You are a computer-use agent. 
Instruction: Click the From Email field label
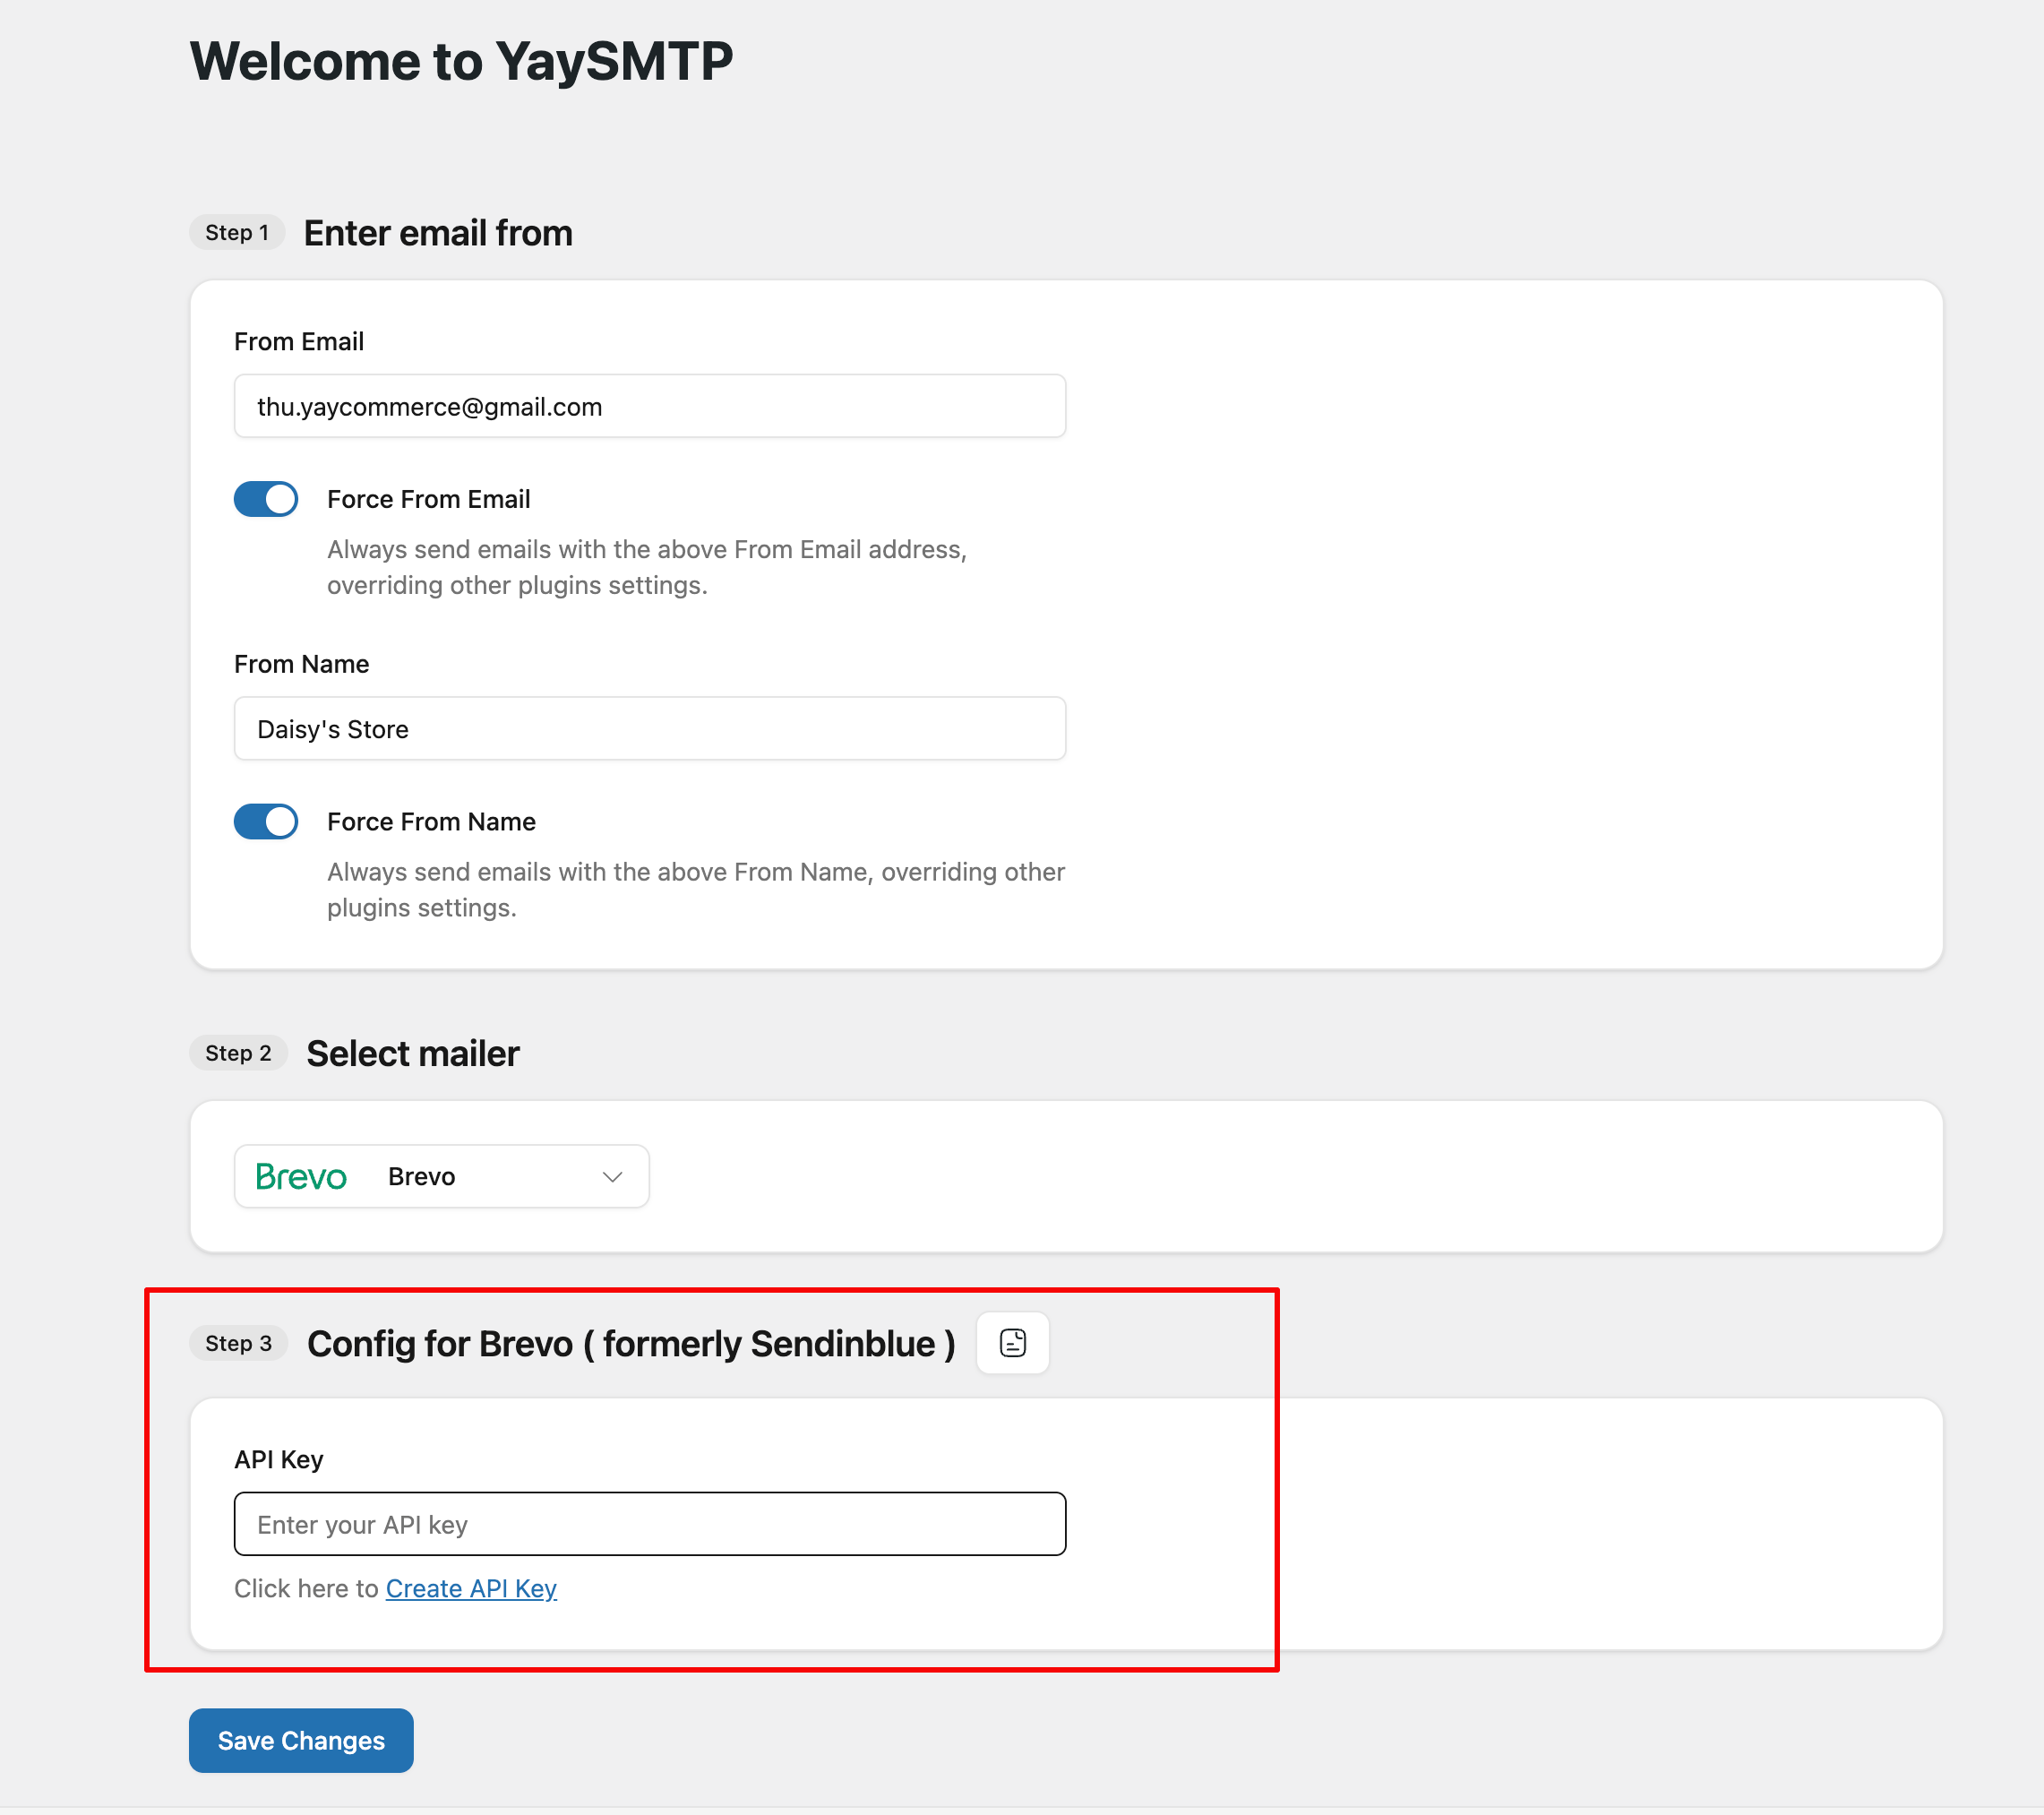pyautogui.click(x=298, y=342)
